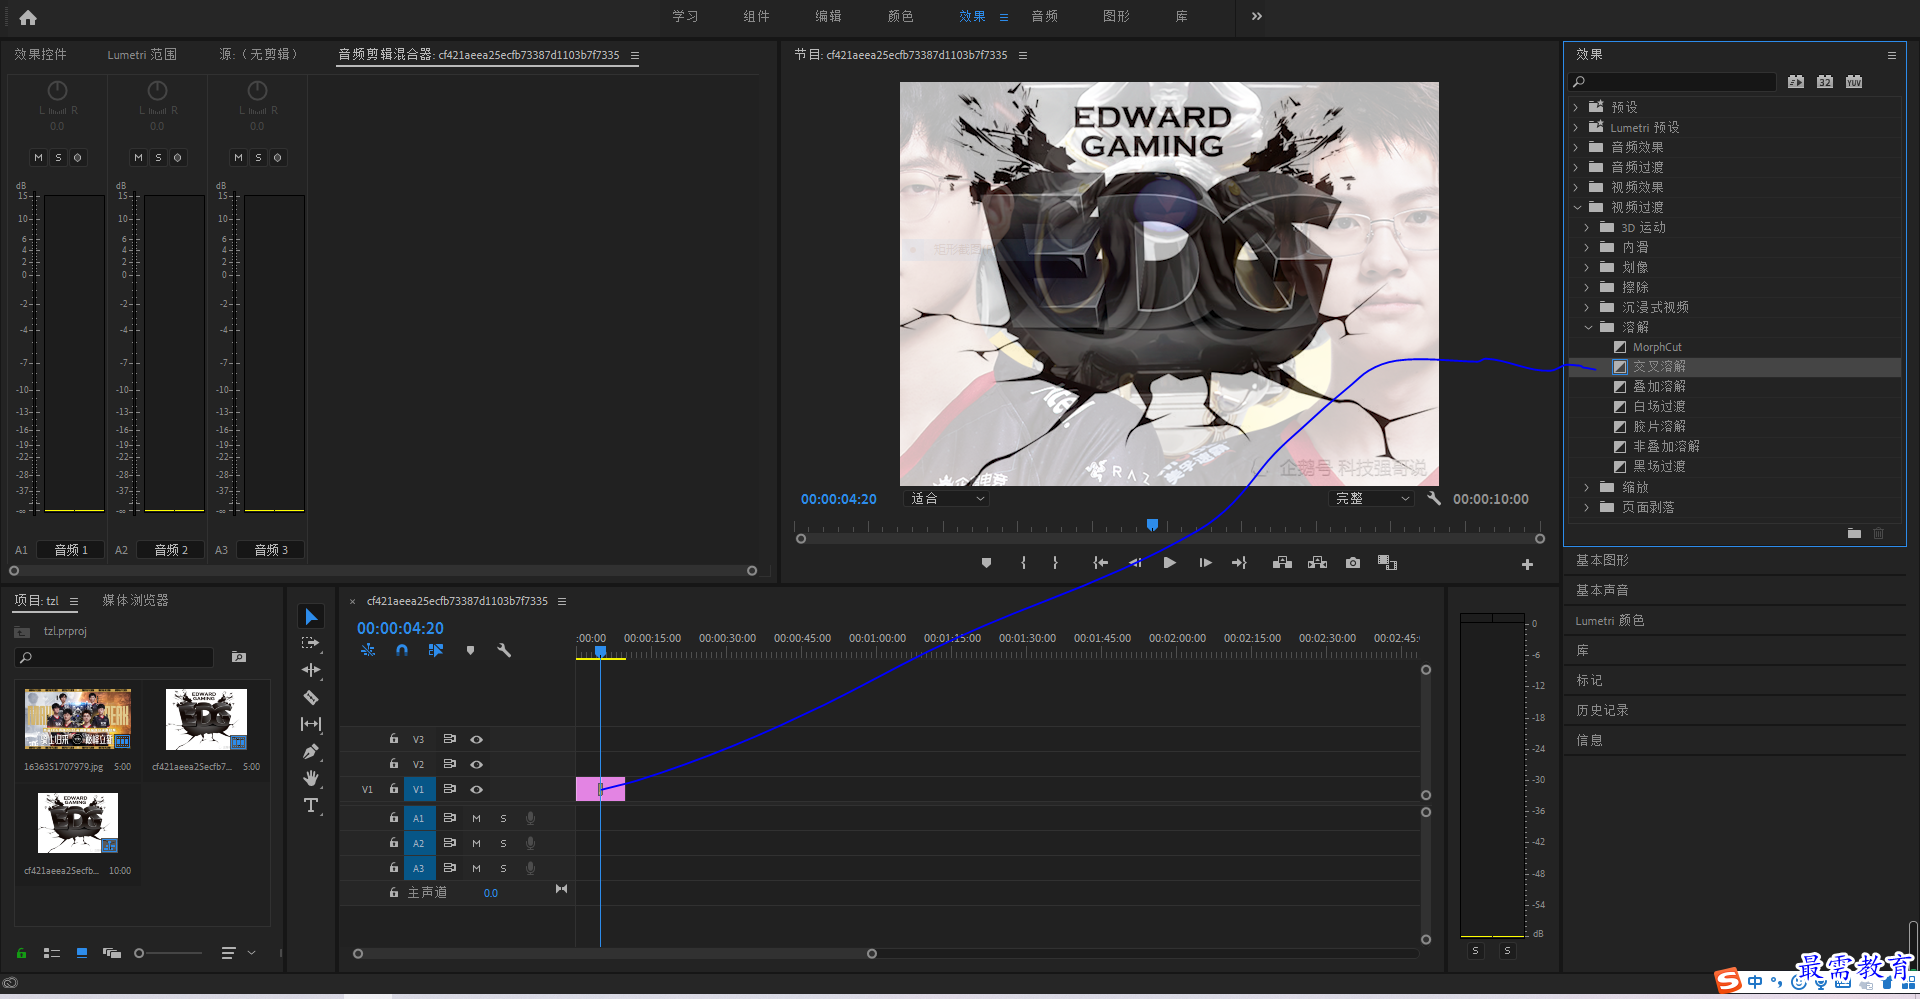Toggle timeline snapping magnet
The image size is (1920, 999).
pyautogui.click(x=402, y=650)
